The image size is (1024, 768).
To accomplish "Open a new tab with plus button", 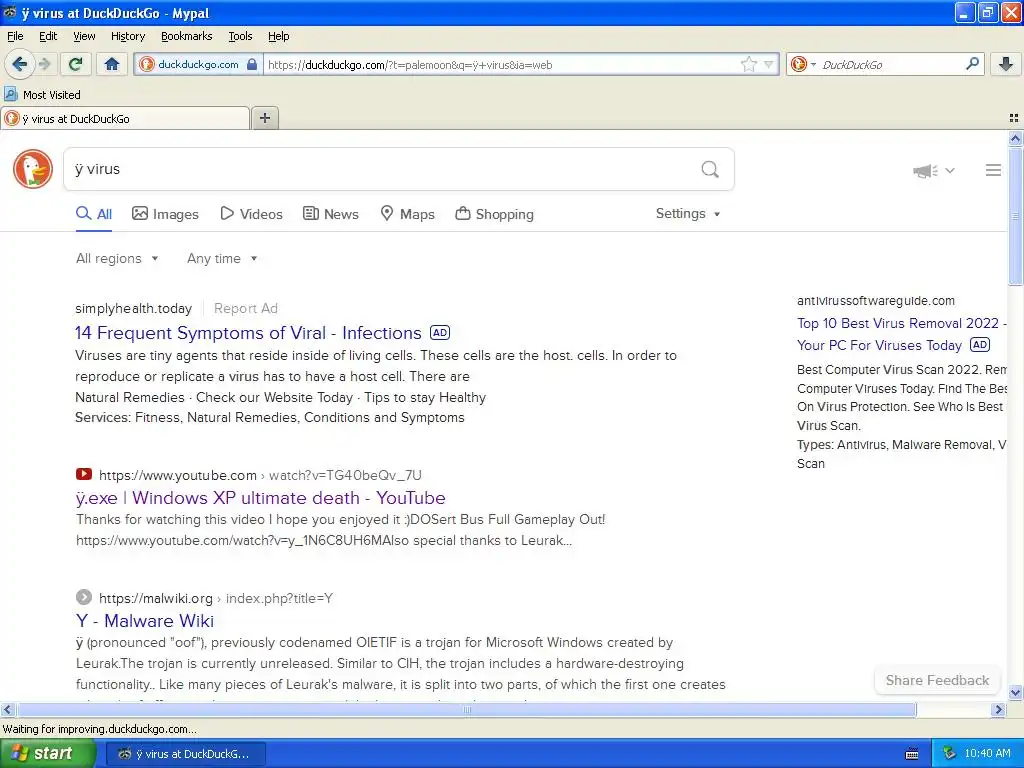I will click(x=265, y=118).
